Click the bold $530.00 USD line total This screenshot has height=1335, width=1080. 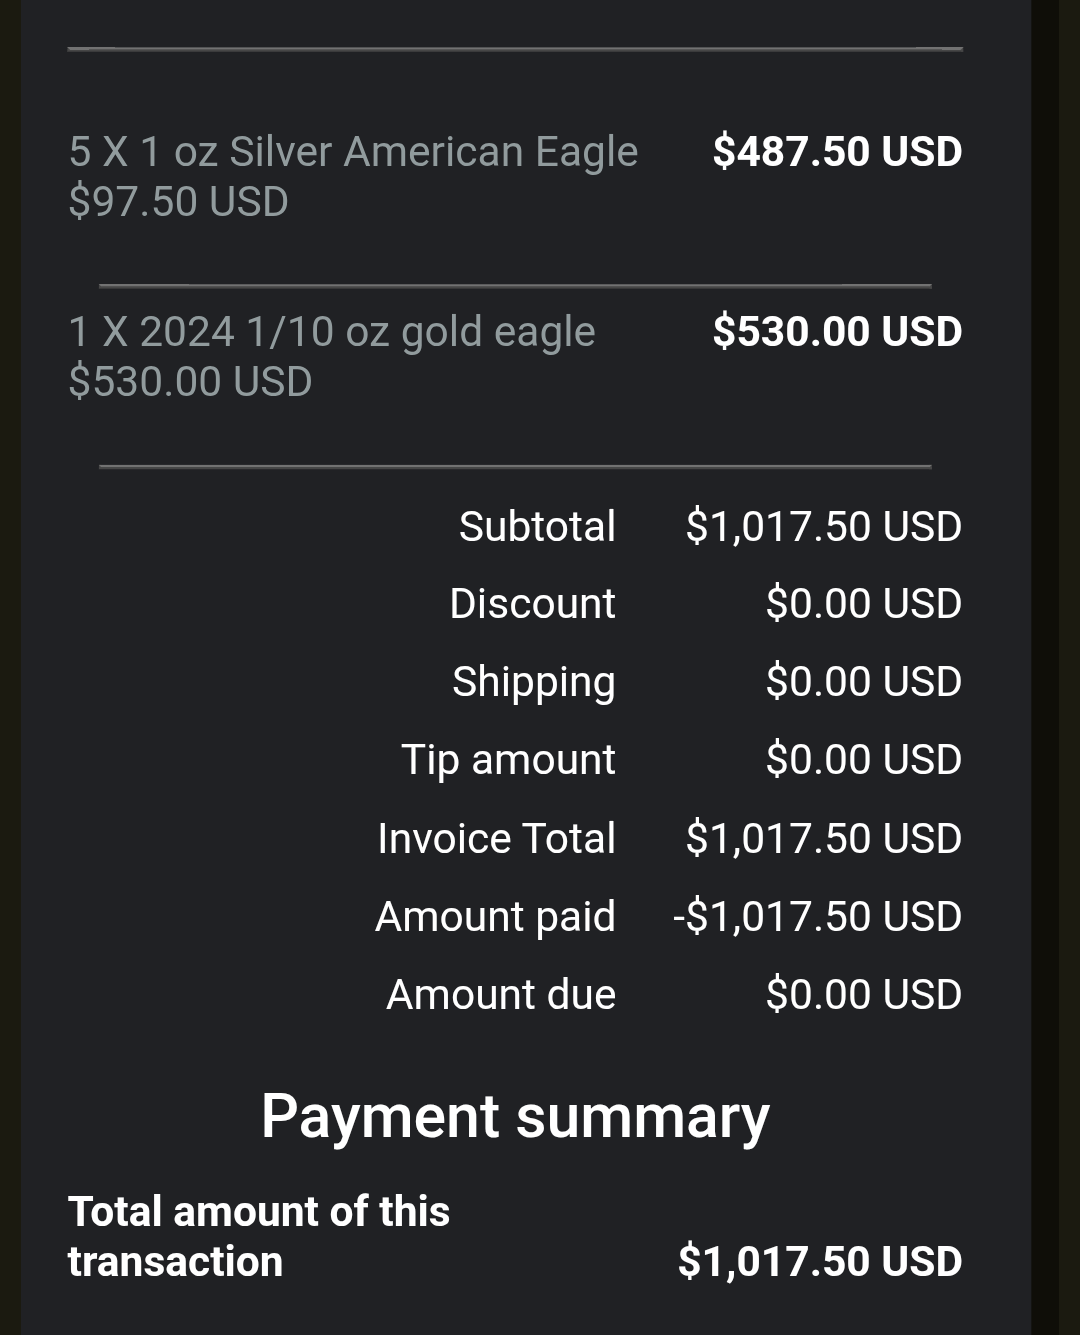[x=837, y=332]
